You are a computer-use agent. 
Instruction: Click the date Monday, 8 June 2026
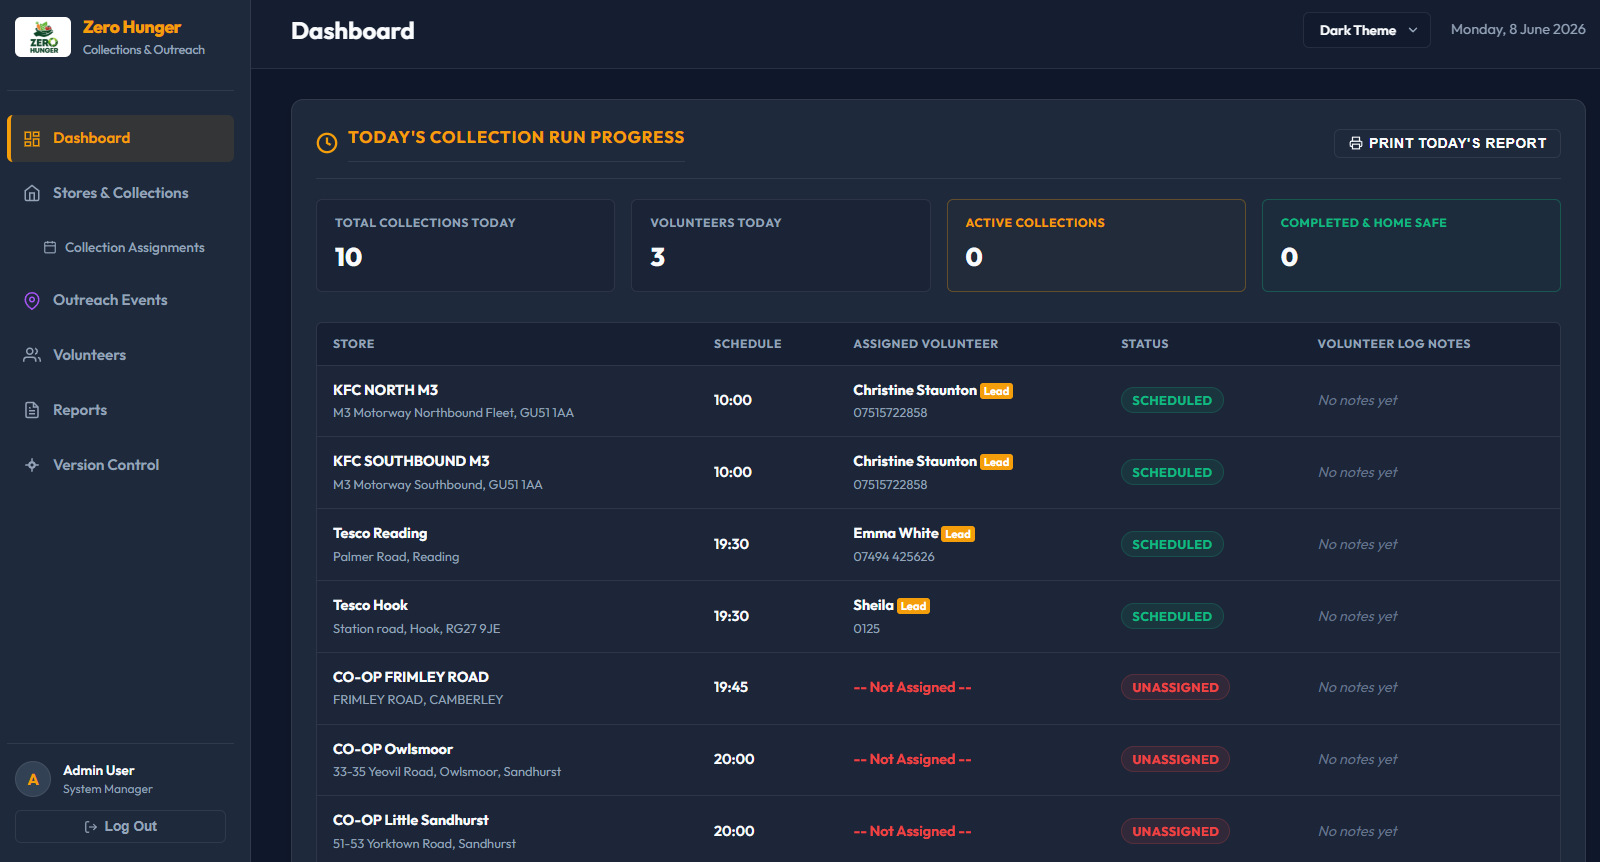[x=1518, y=29]
